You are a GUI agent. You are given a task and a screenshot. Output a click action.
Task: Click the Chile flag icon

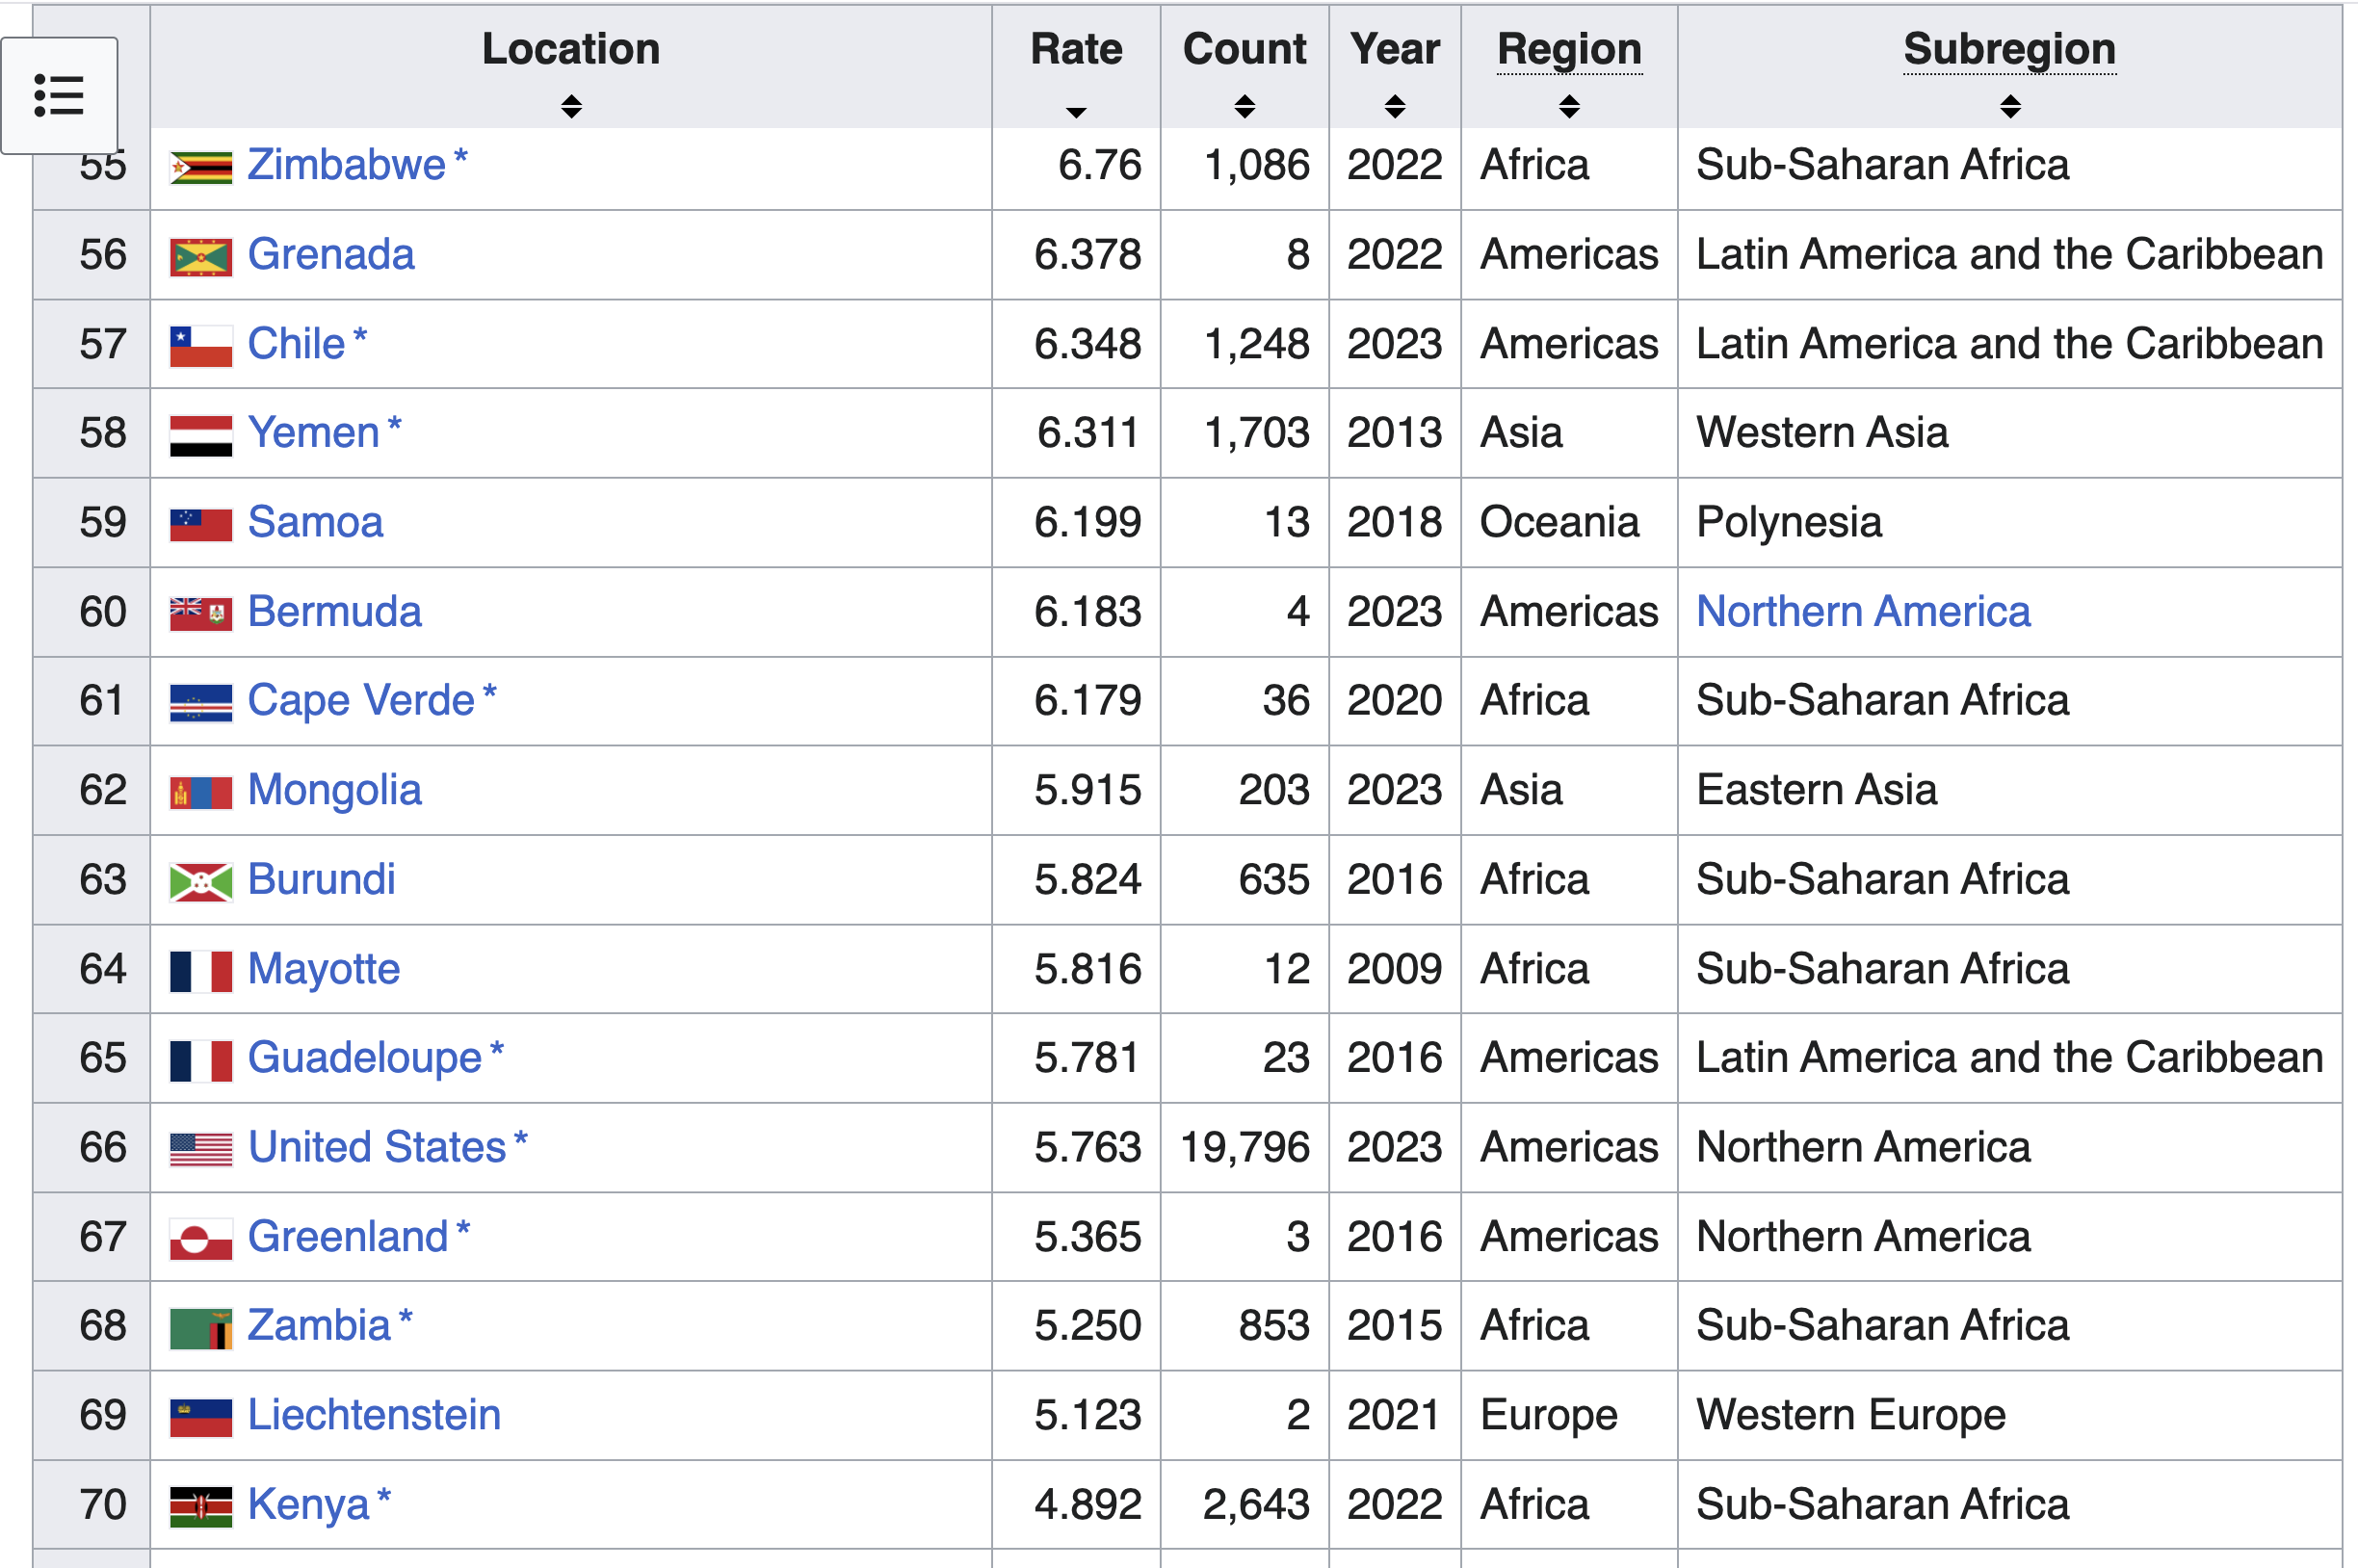pyautogui.click(x=201, y=346)
